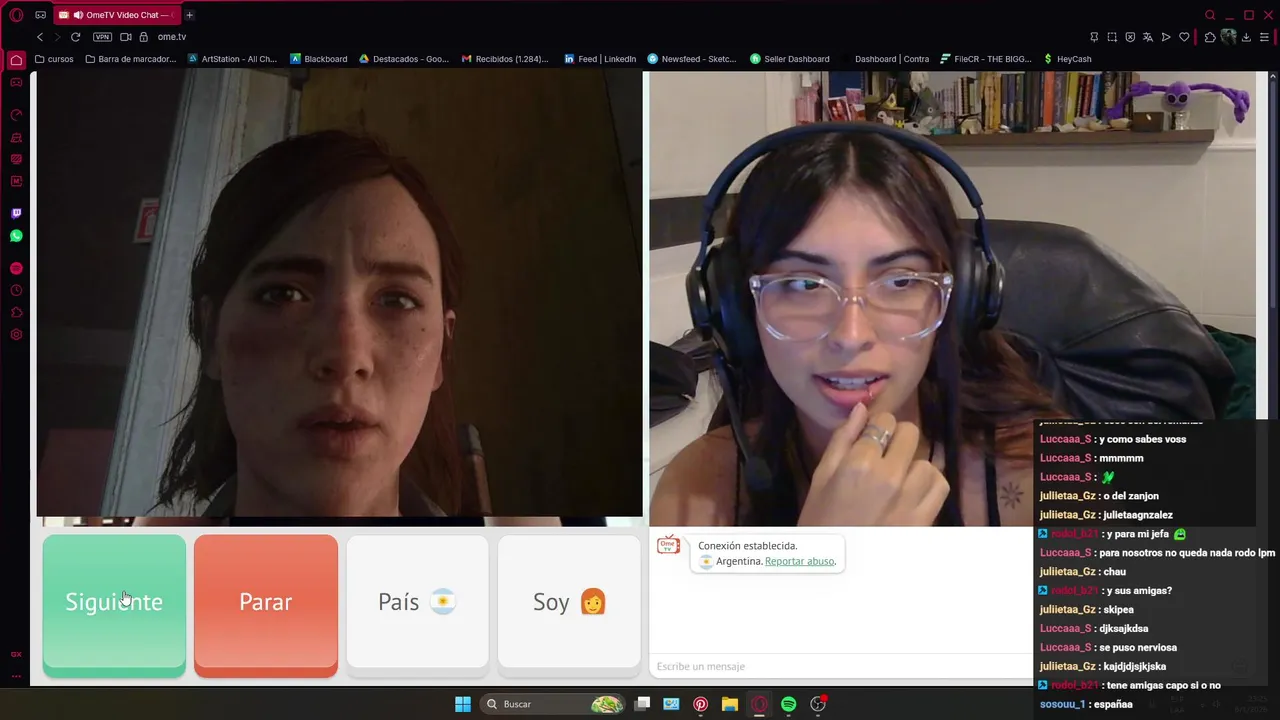The image size is (1280, 720).
Task: Open Task View on taskbar
Action: [643, 704]
